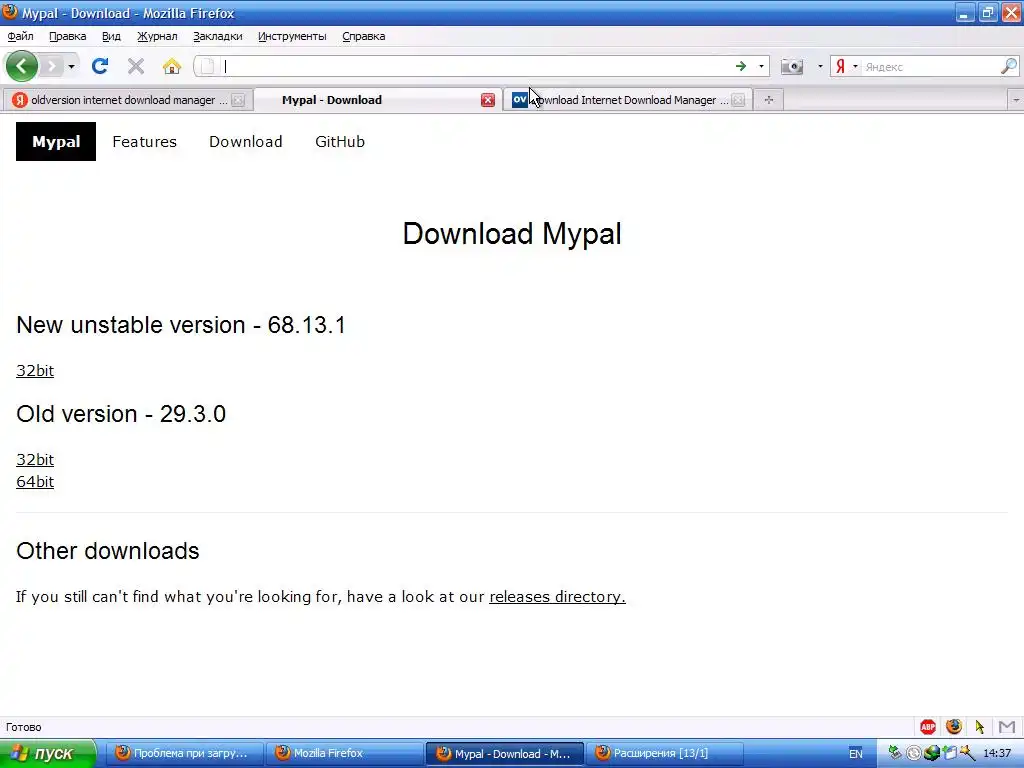Open the dropdown next to camera icon
The width and height of the screenshot is (1024, 768).
coord(820,67)
